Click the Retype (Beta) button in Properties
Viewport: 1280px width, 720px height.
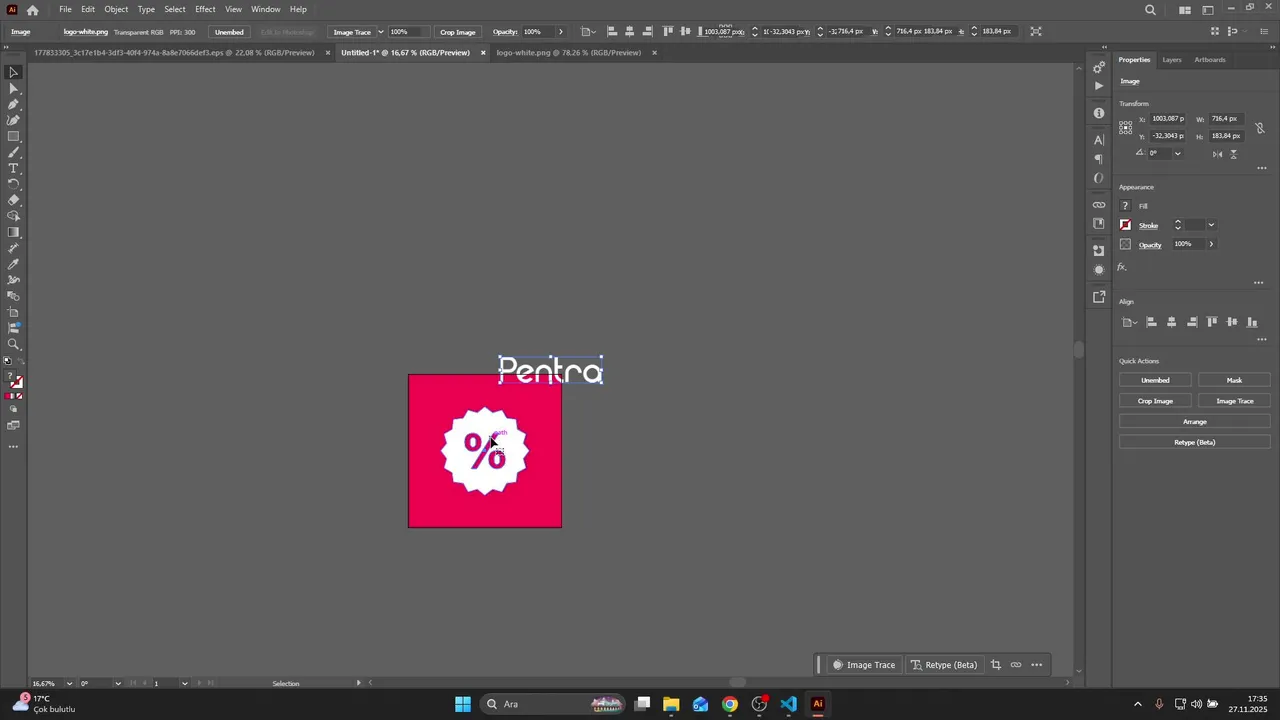coord(1194,442)
